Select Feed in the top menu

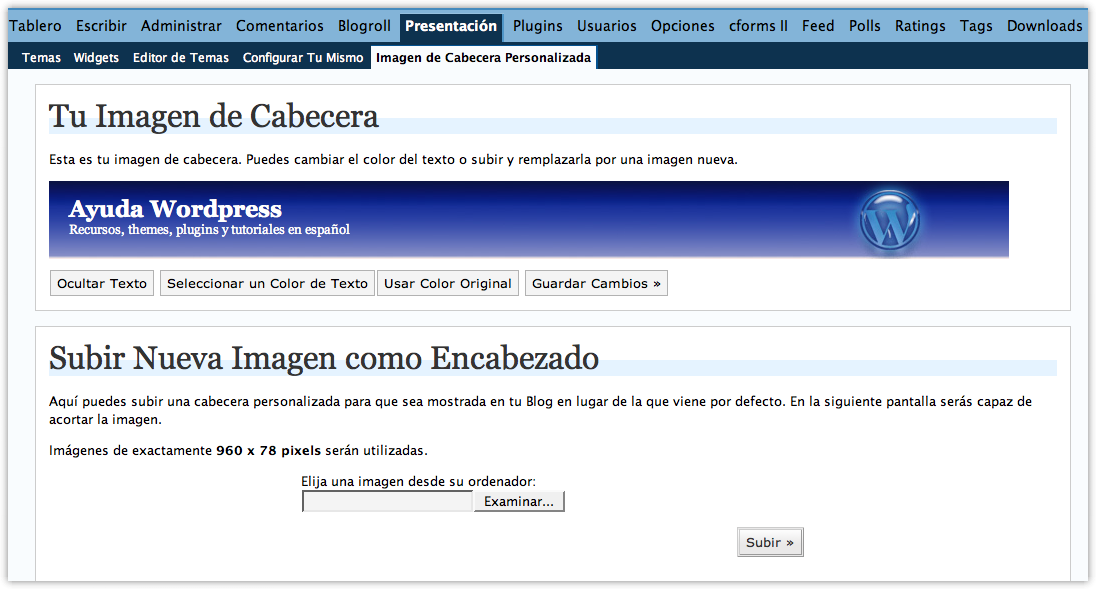(x=818, y=26)
